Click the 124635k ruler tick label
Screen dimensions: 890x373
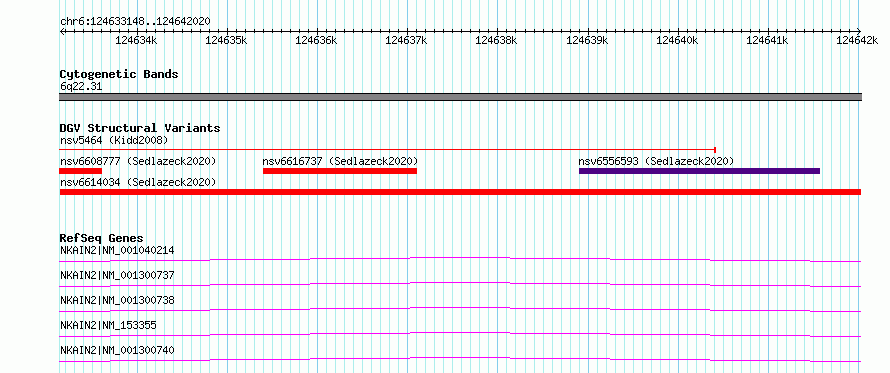click(x=226, y=40)
